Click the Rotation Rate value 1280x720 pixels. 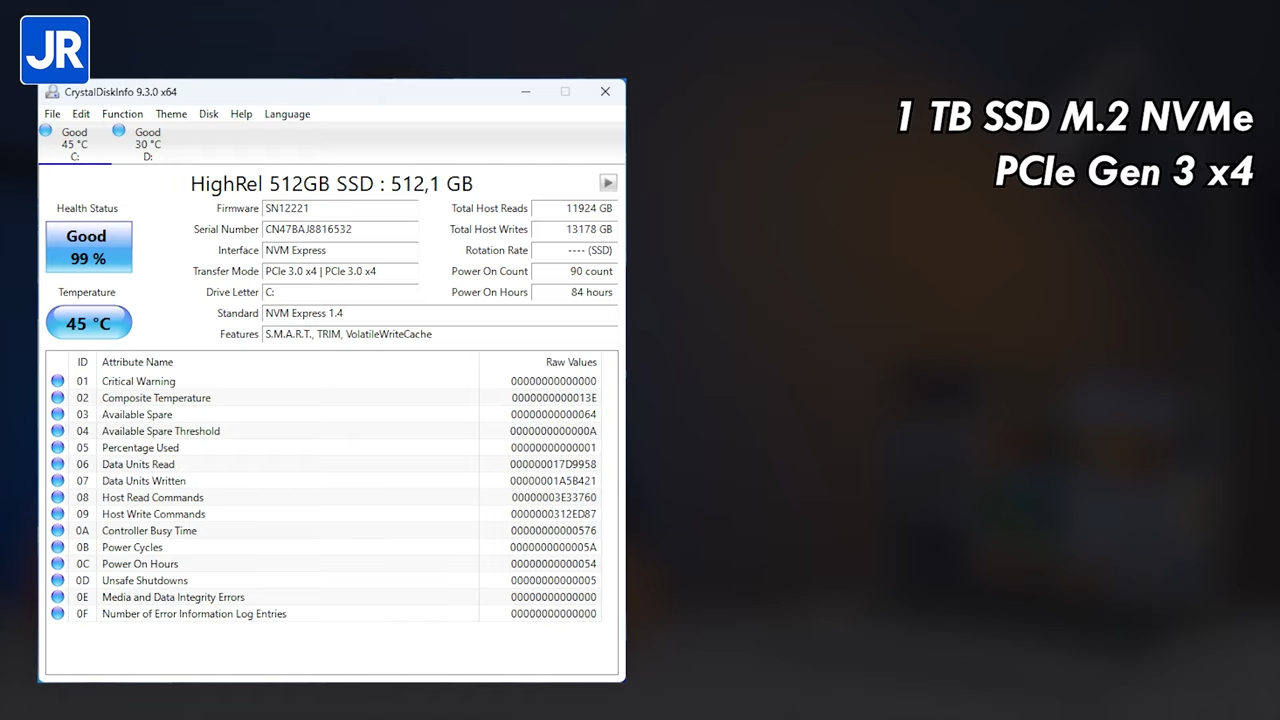[x=574, y=250]
